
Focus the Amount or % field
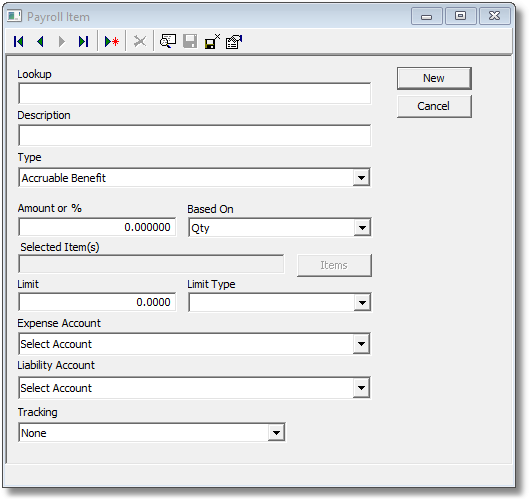pos(97,227)
